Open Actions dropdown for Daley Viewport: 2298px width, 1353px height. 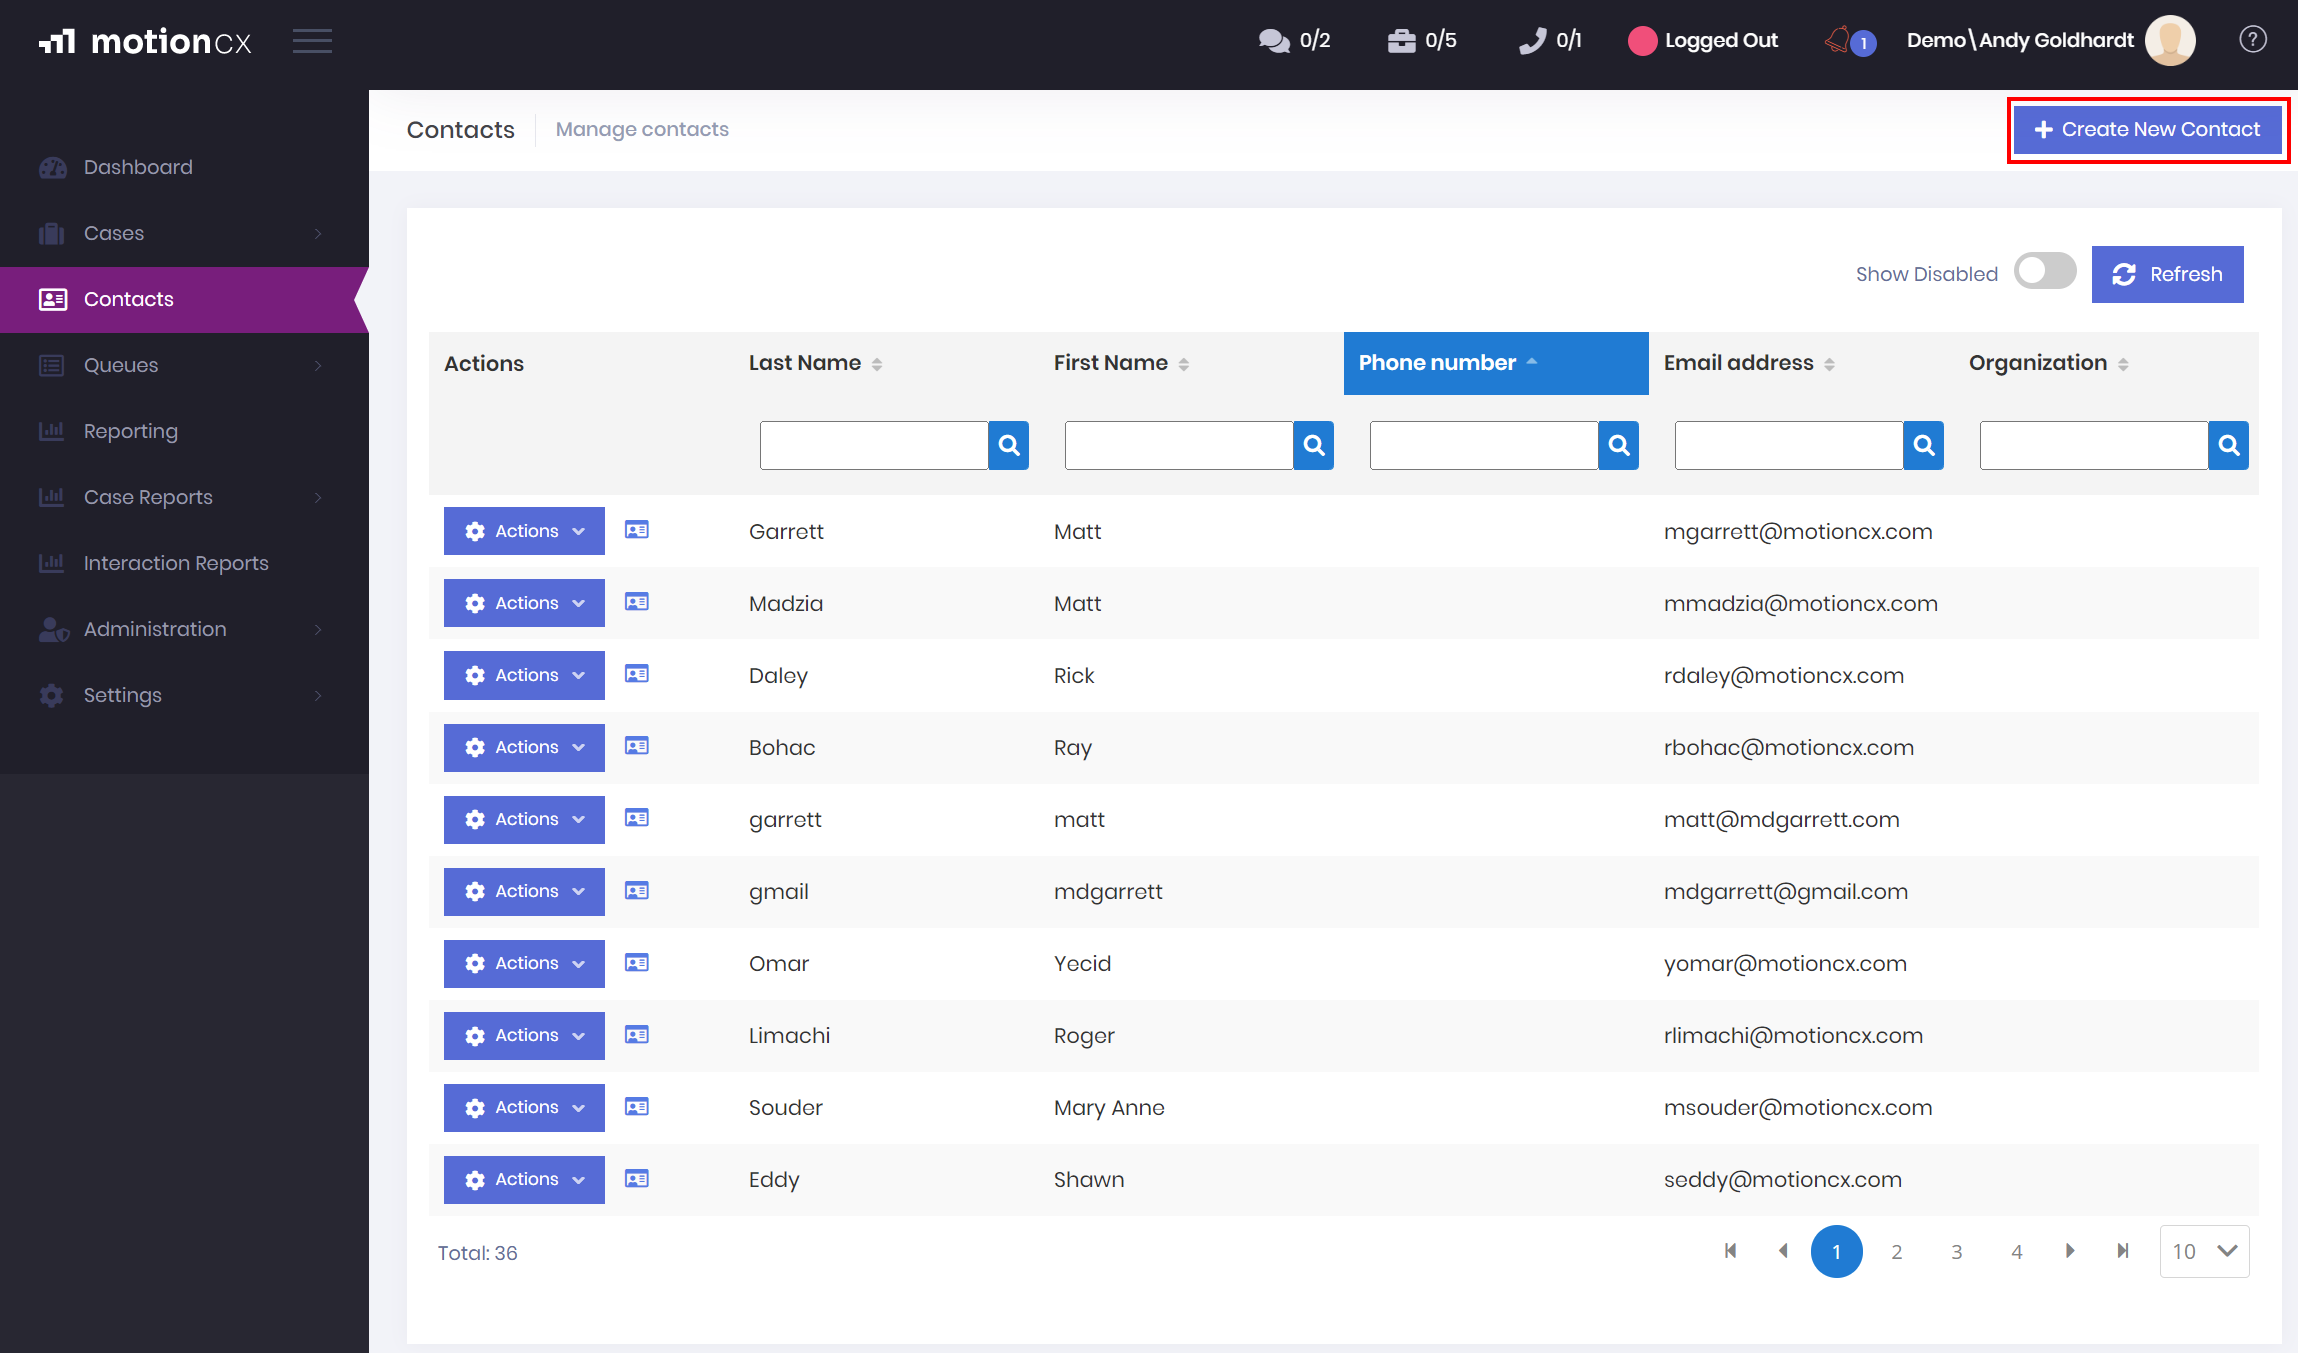click(x=524, y=675)
